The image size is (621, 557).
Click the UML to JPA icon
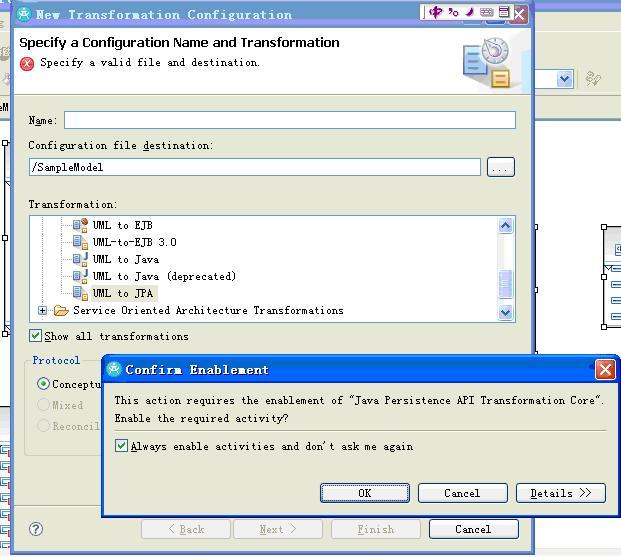coord(80,293)
